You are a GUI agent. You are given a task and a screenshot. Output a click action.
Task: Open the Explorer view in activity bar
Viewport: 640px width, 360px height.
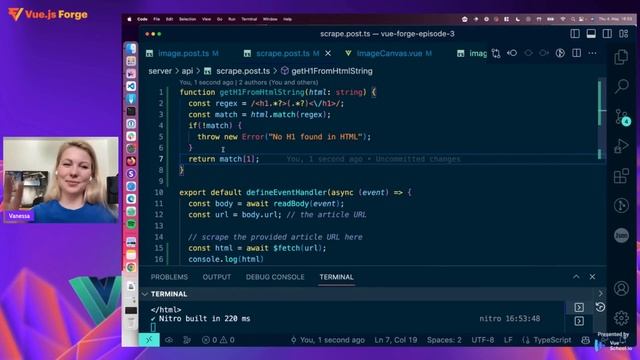[x=621, y=57]
